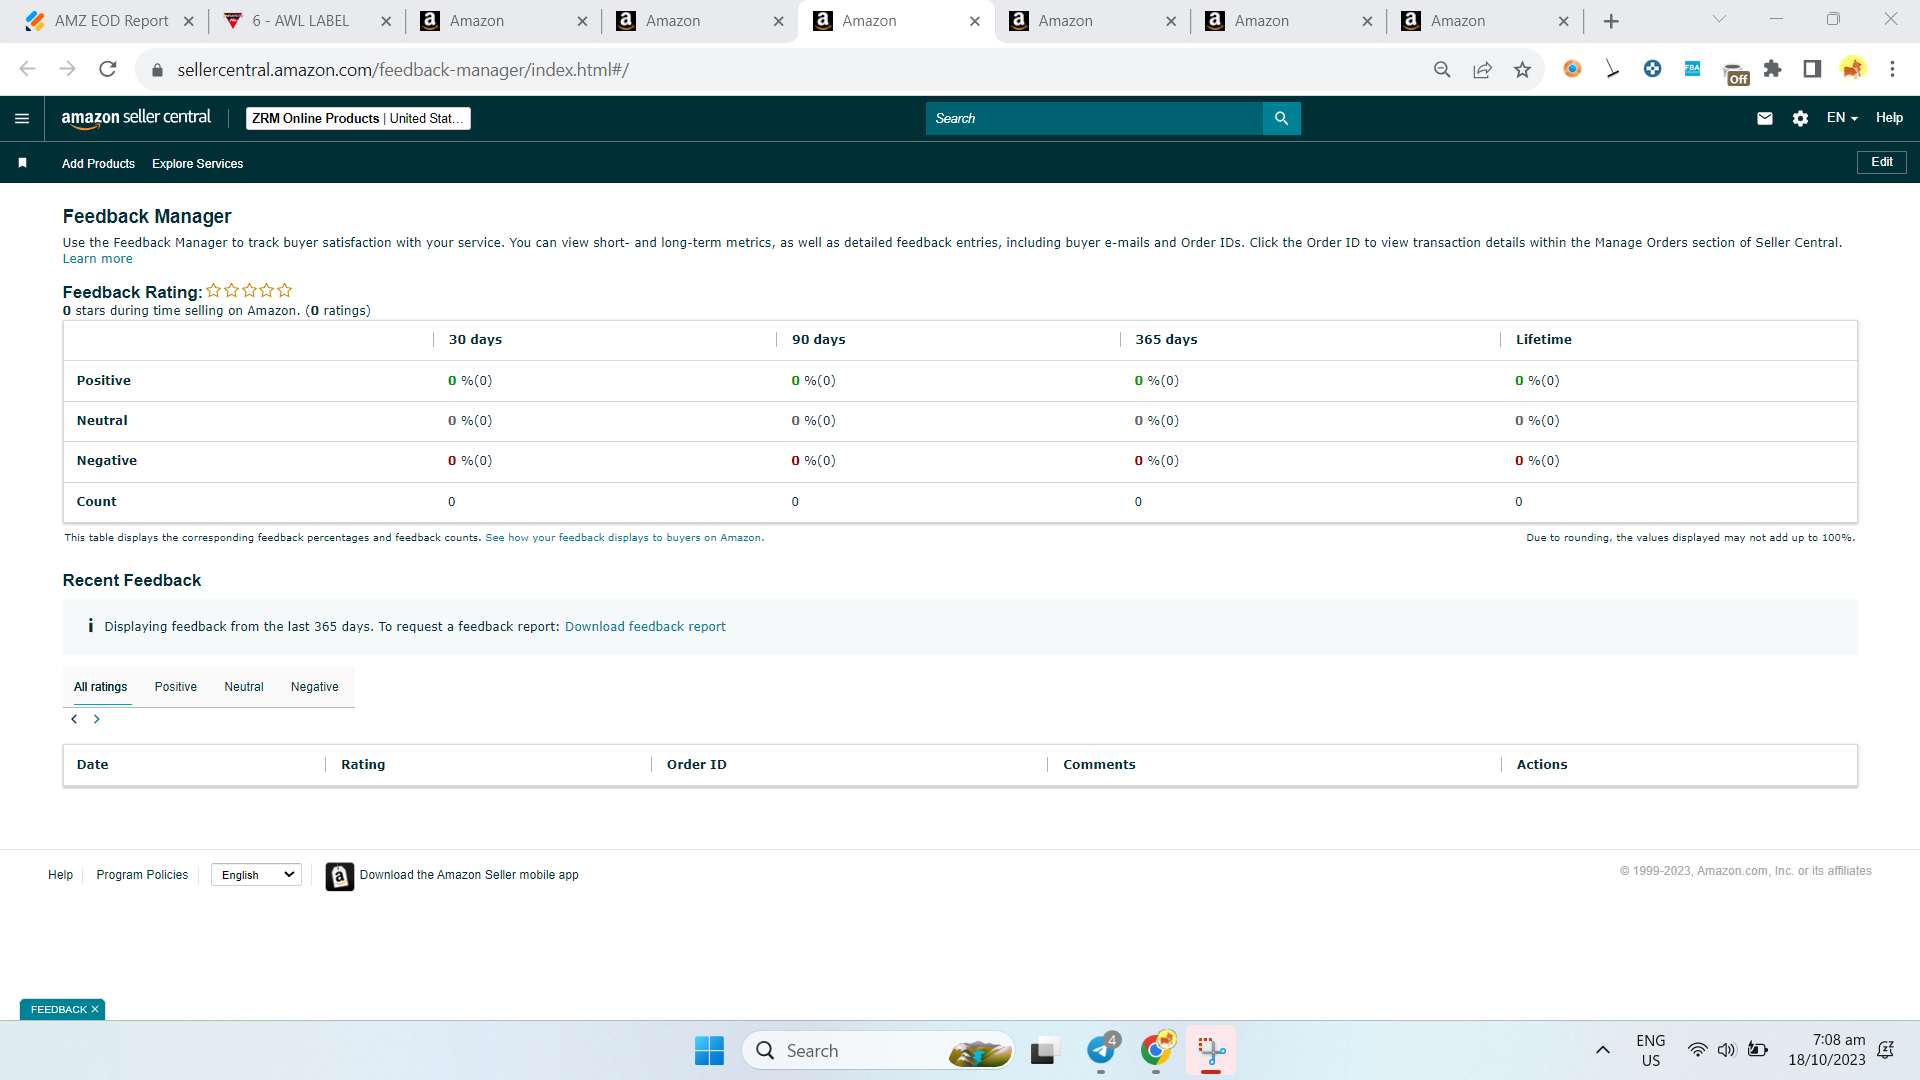
Task: Go to next feedback page arrow
Action: click(x=97, y=719)
